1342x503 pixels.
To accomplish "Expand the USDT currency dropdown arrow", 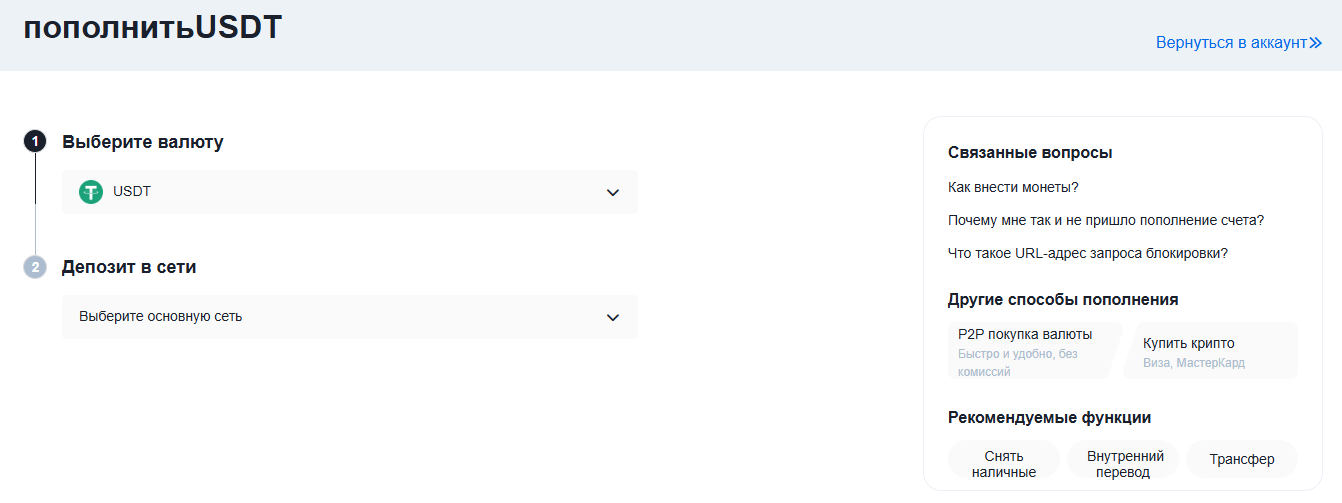I will pos(613,192).
